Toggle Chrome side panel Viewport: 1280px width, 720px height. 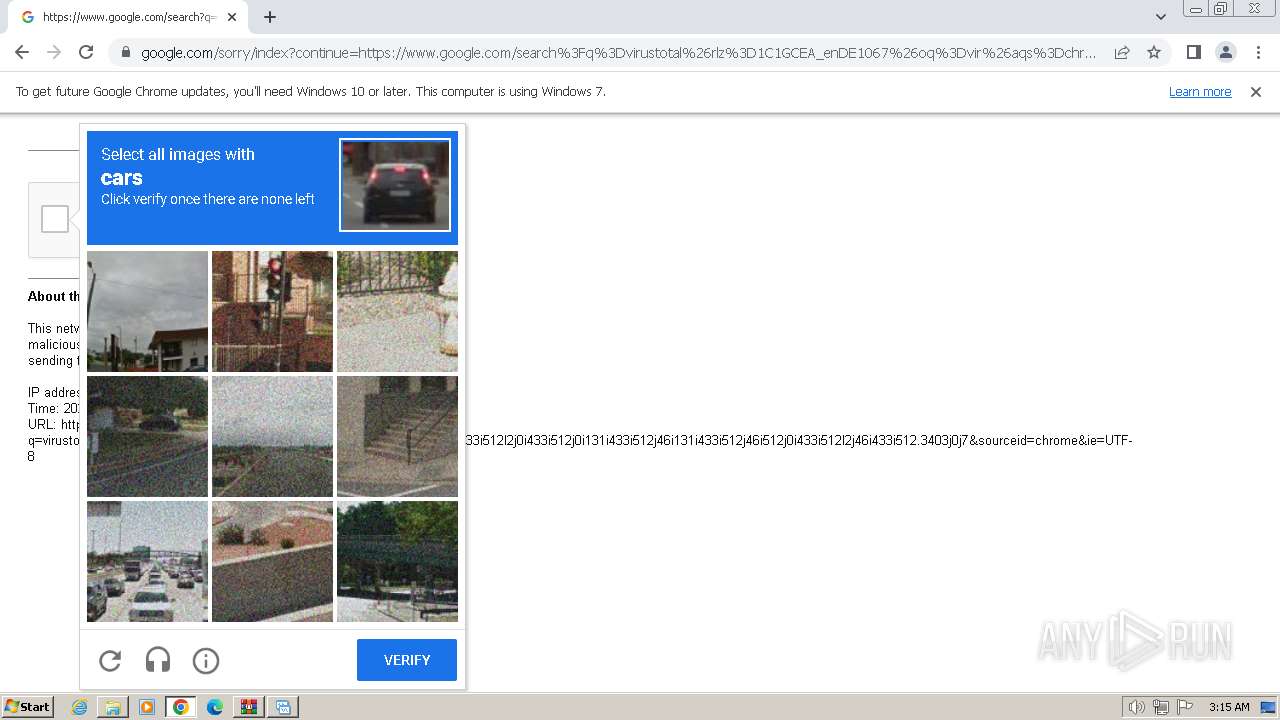[x=1193, y=52]
